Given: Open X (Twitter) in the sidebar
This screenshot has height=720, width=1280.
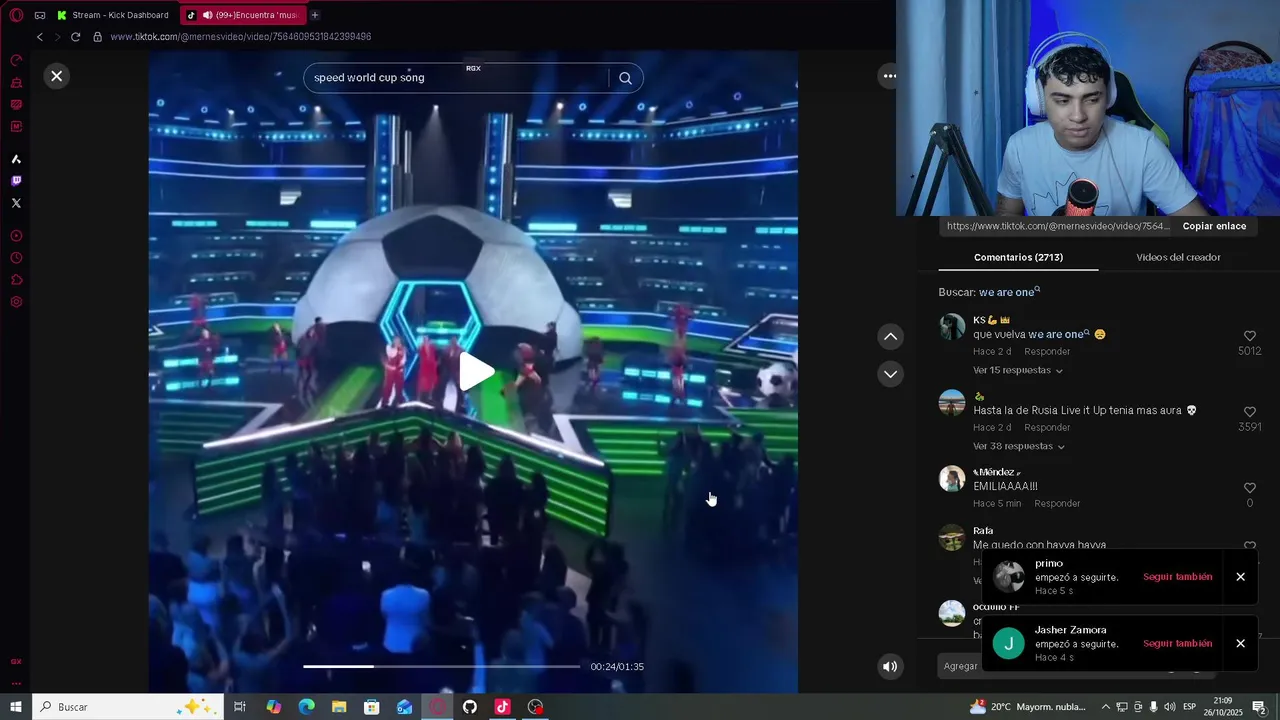Looking at the screenshot, I should coord(16,203).
